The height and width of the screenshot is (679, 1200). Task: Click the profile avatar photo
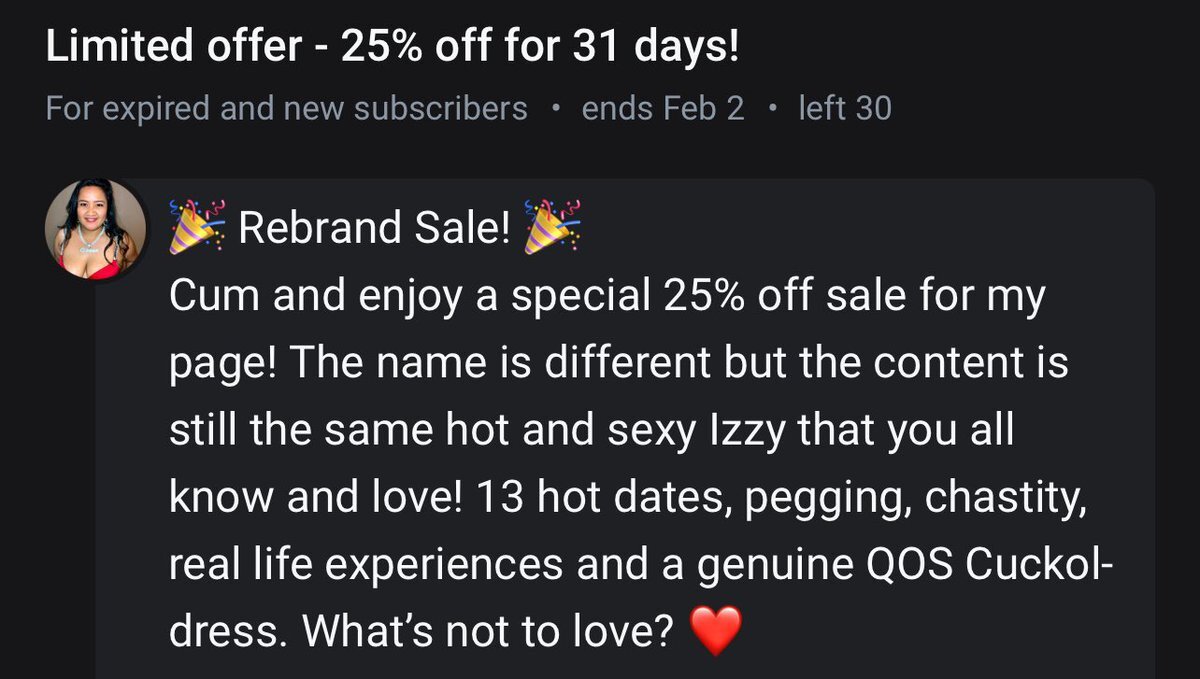point(96,230)
